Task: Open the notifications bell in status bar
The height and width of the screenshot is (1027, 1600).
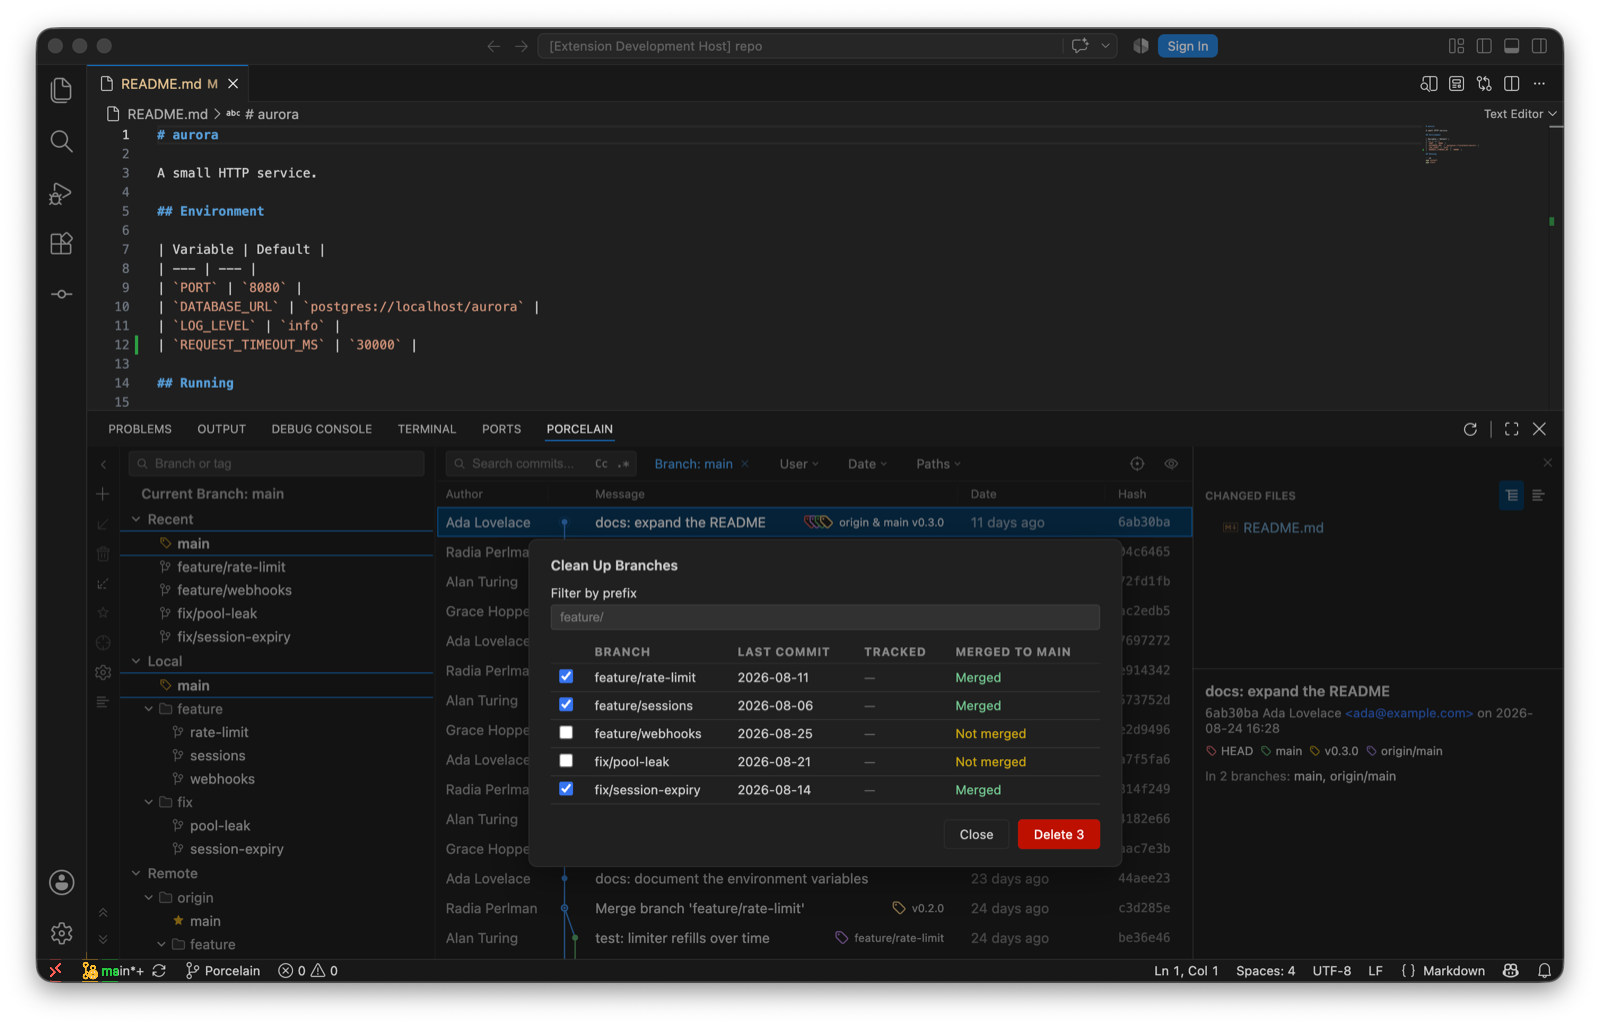Action: (x=1544, y=971)
